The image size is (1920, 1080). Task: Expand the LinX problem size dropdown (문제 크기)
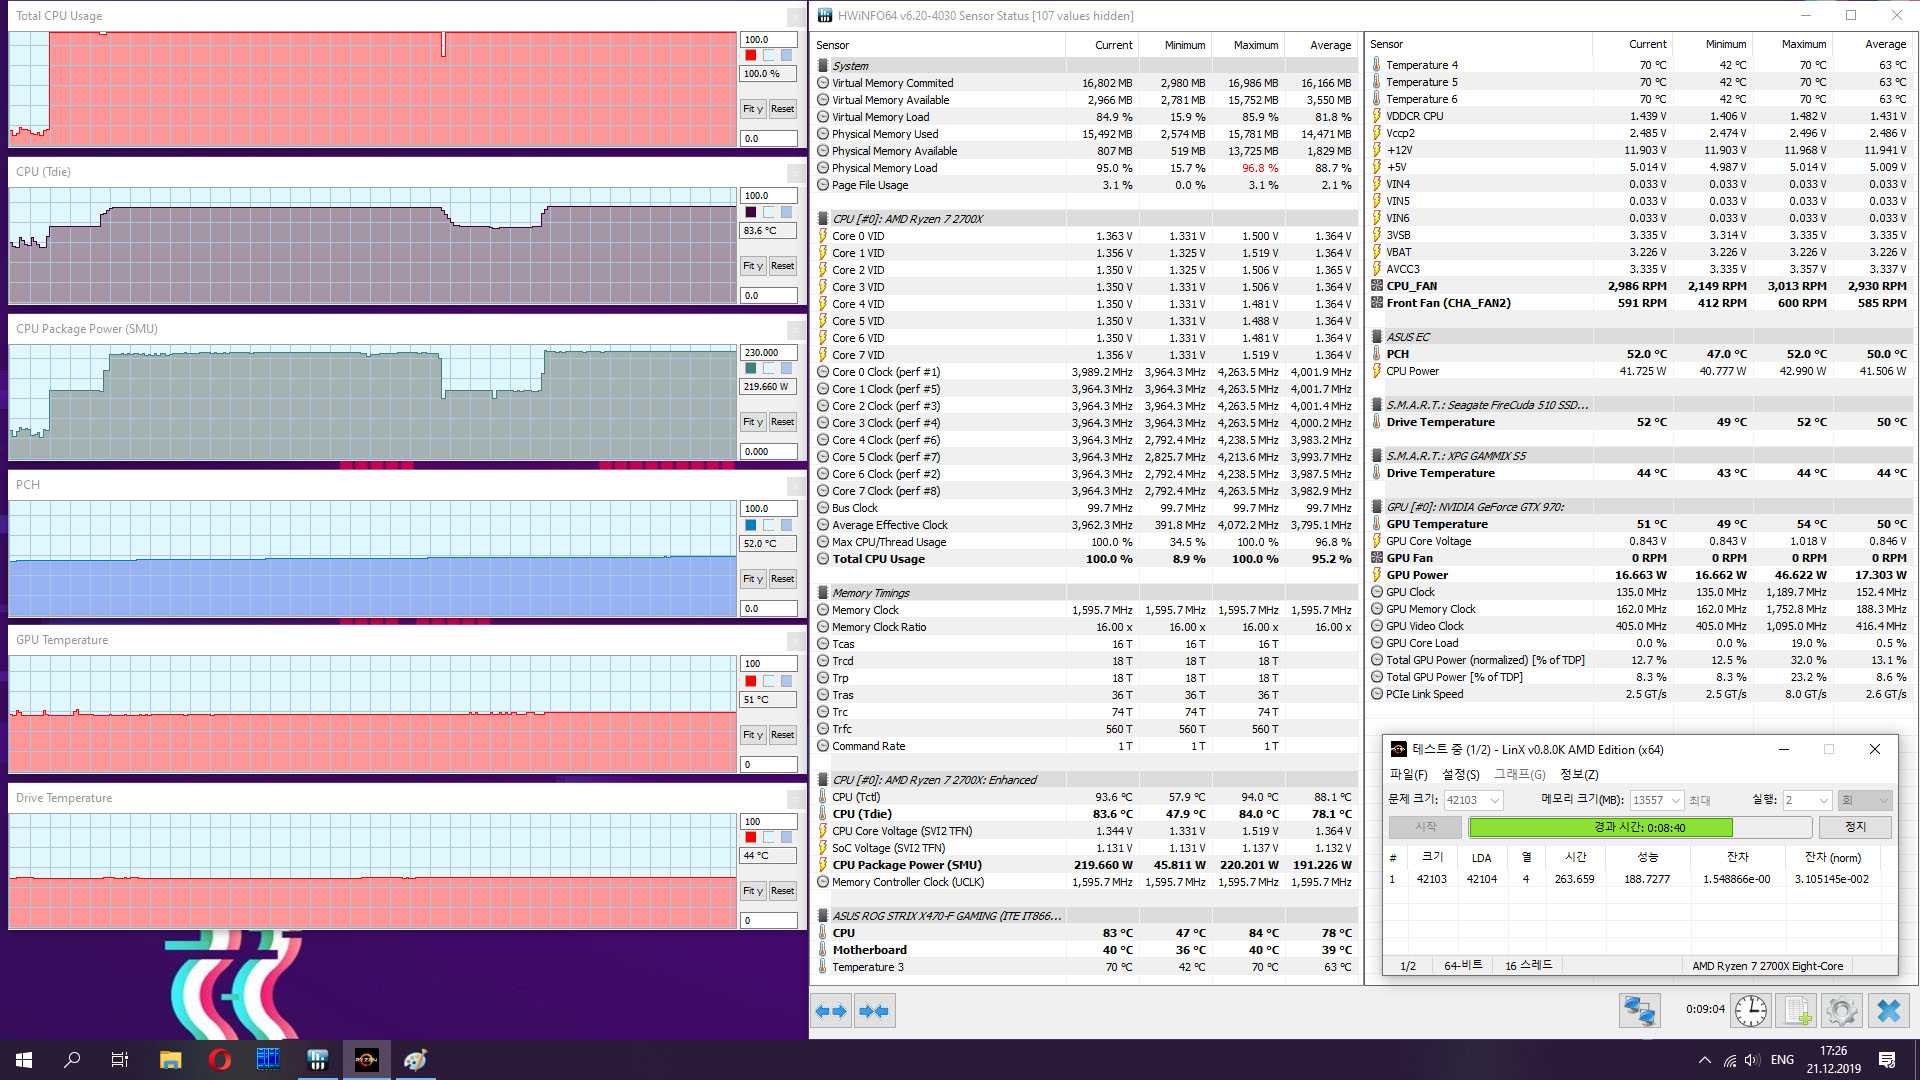click(1495, 800)
